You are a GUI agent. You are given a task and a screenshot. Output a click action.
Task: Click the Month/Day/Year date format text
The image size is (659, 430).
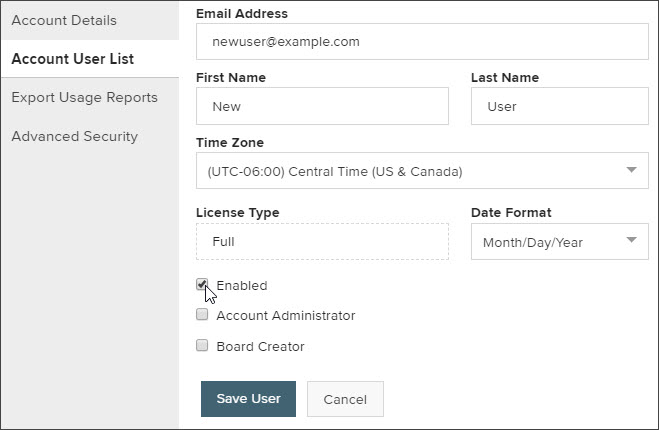533,243
